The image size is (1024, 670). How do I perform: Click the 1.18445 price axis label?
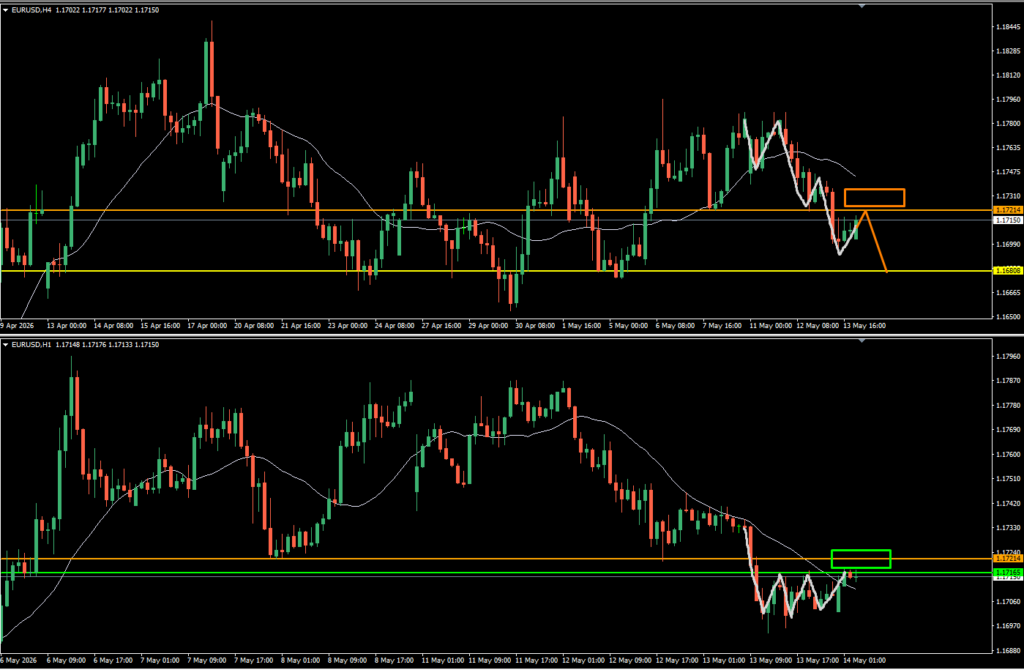coord(1008,27)
